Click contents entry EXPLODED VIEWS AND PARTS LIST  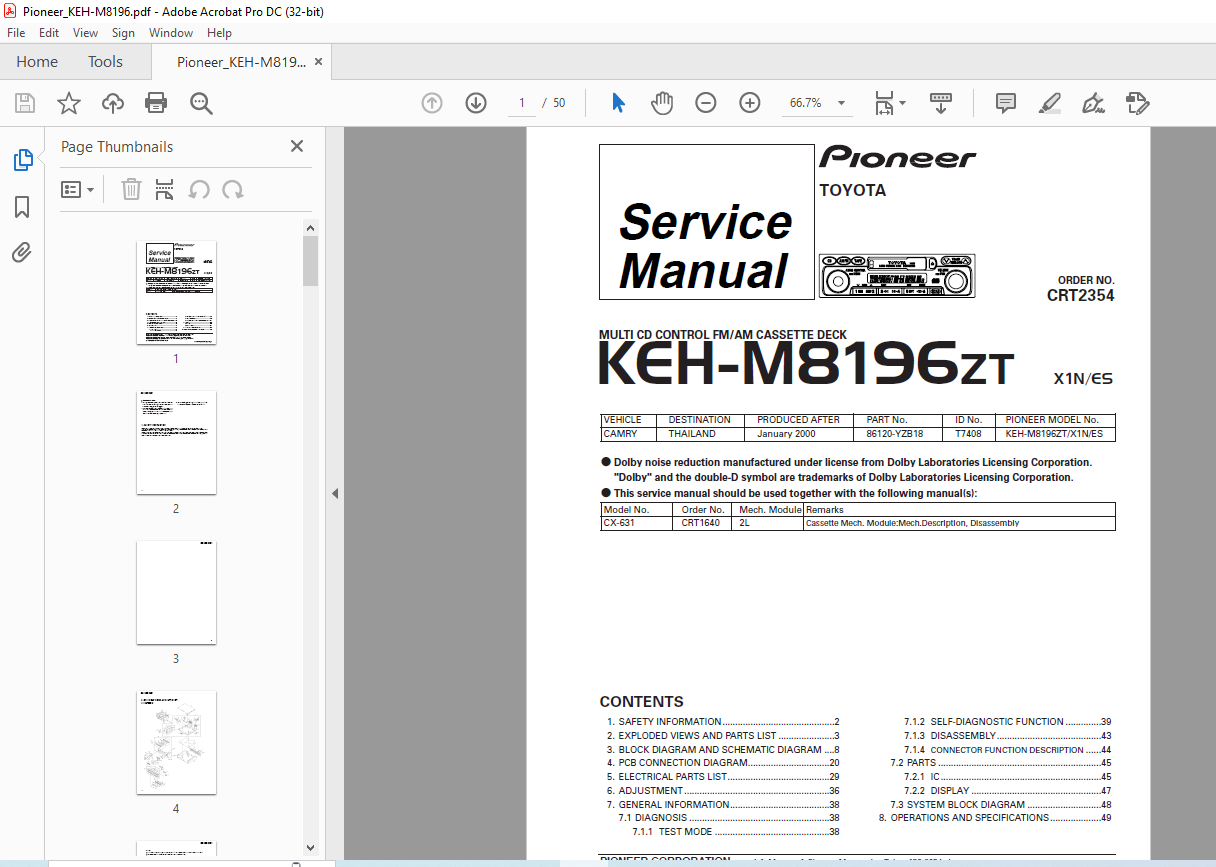722,736
